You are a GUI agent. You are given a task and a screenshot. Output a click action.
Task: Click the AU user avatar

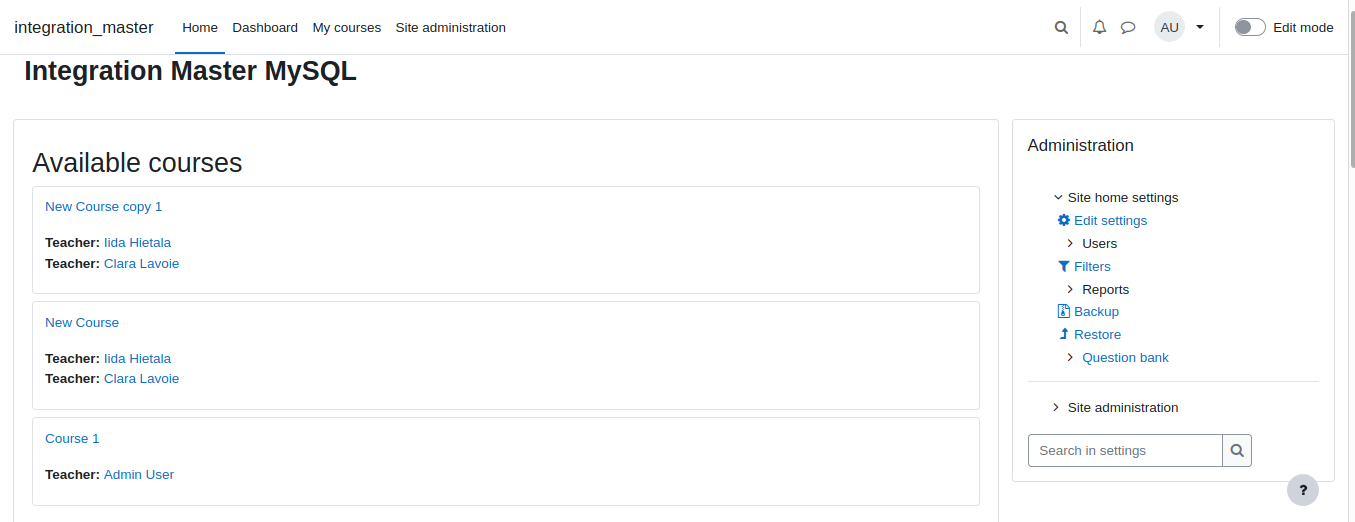pyautogui.click(x=1169, y=27)
